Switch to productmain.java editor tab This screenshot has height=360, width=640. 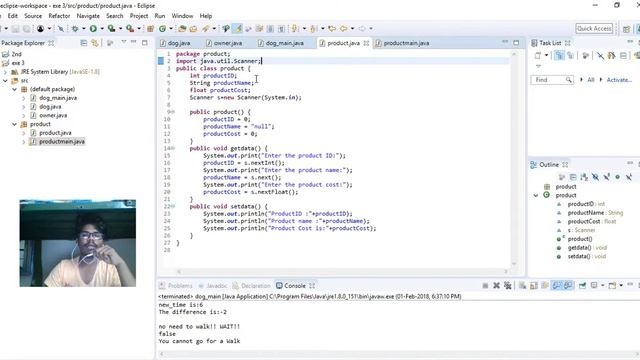click(x=406, y=43)
